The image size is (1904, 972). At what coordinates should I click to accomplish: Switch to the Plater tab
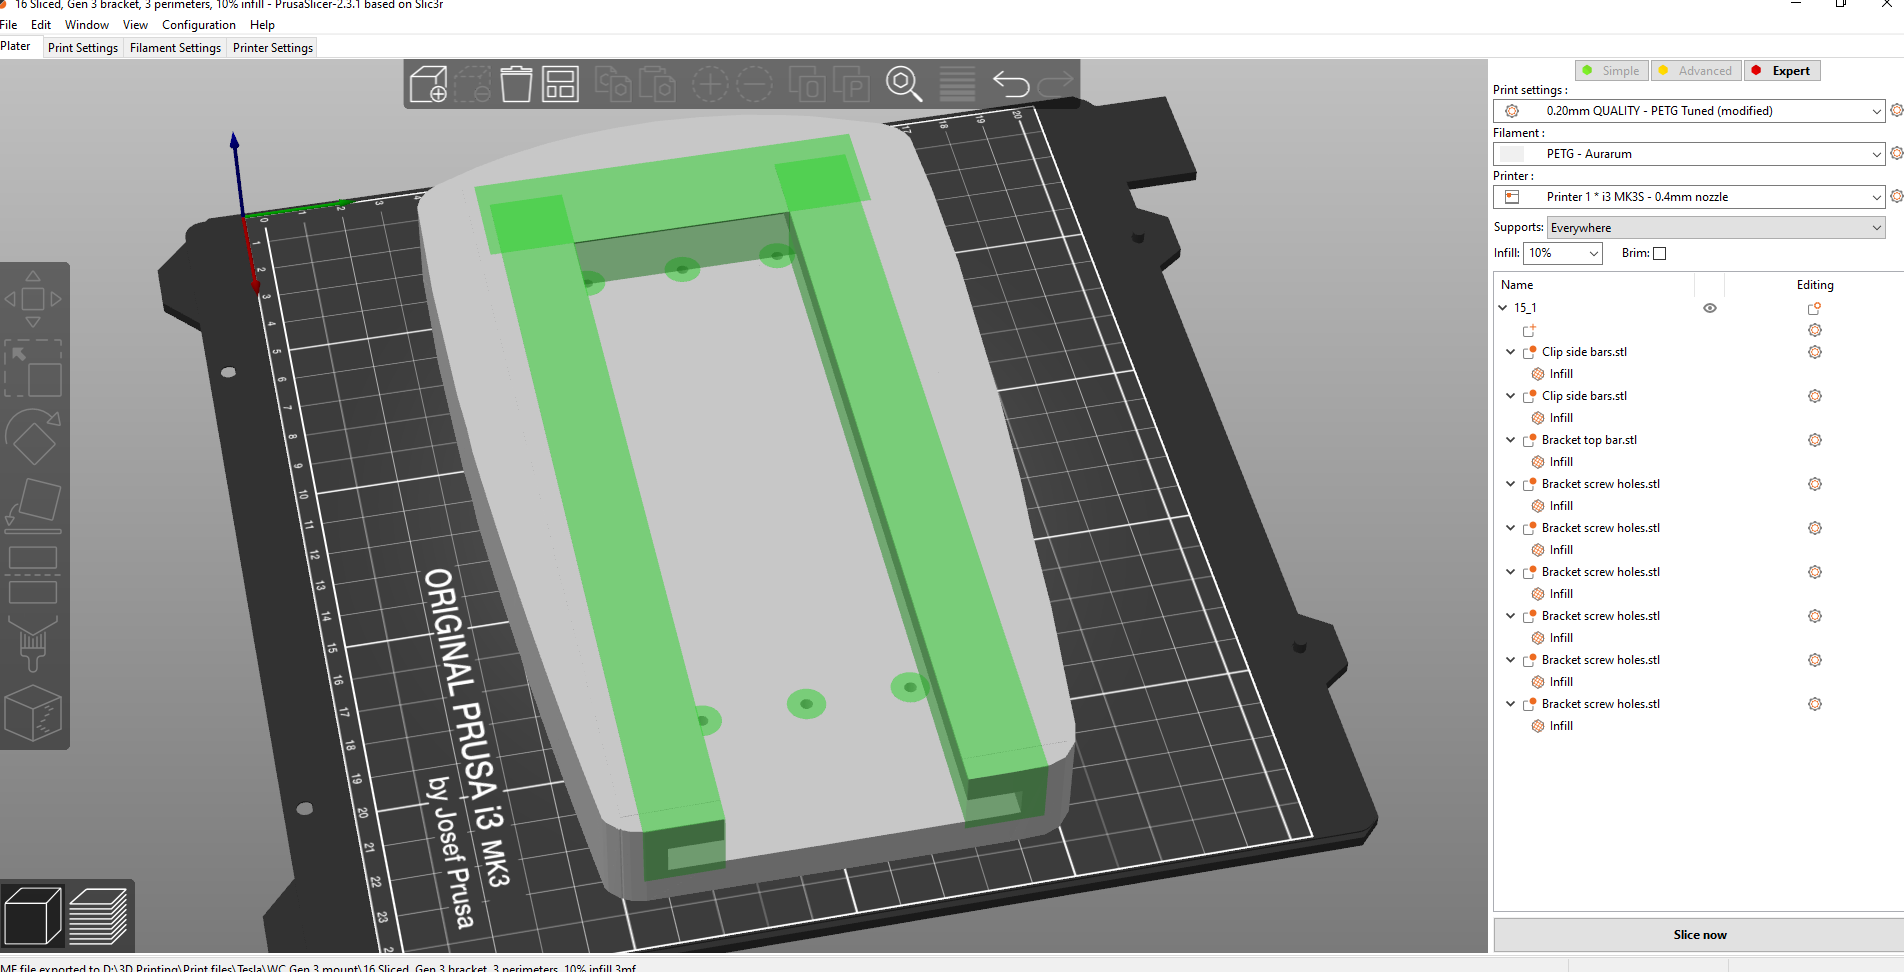click(x=16, y=46)
